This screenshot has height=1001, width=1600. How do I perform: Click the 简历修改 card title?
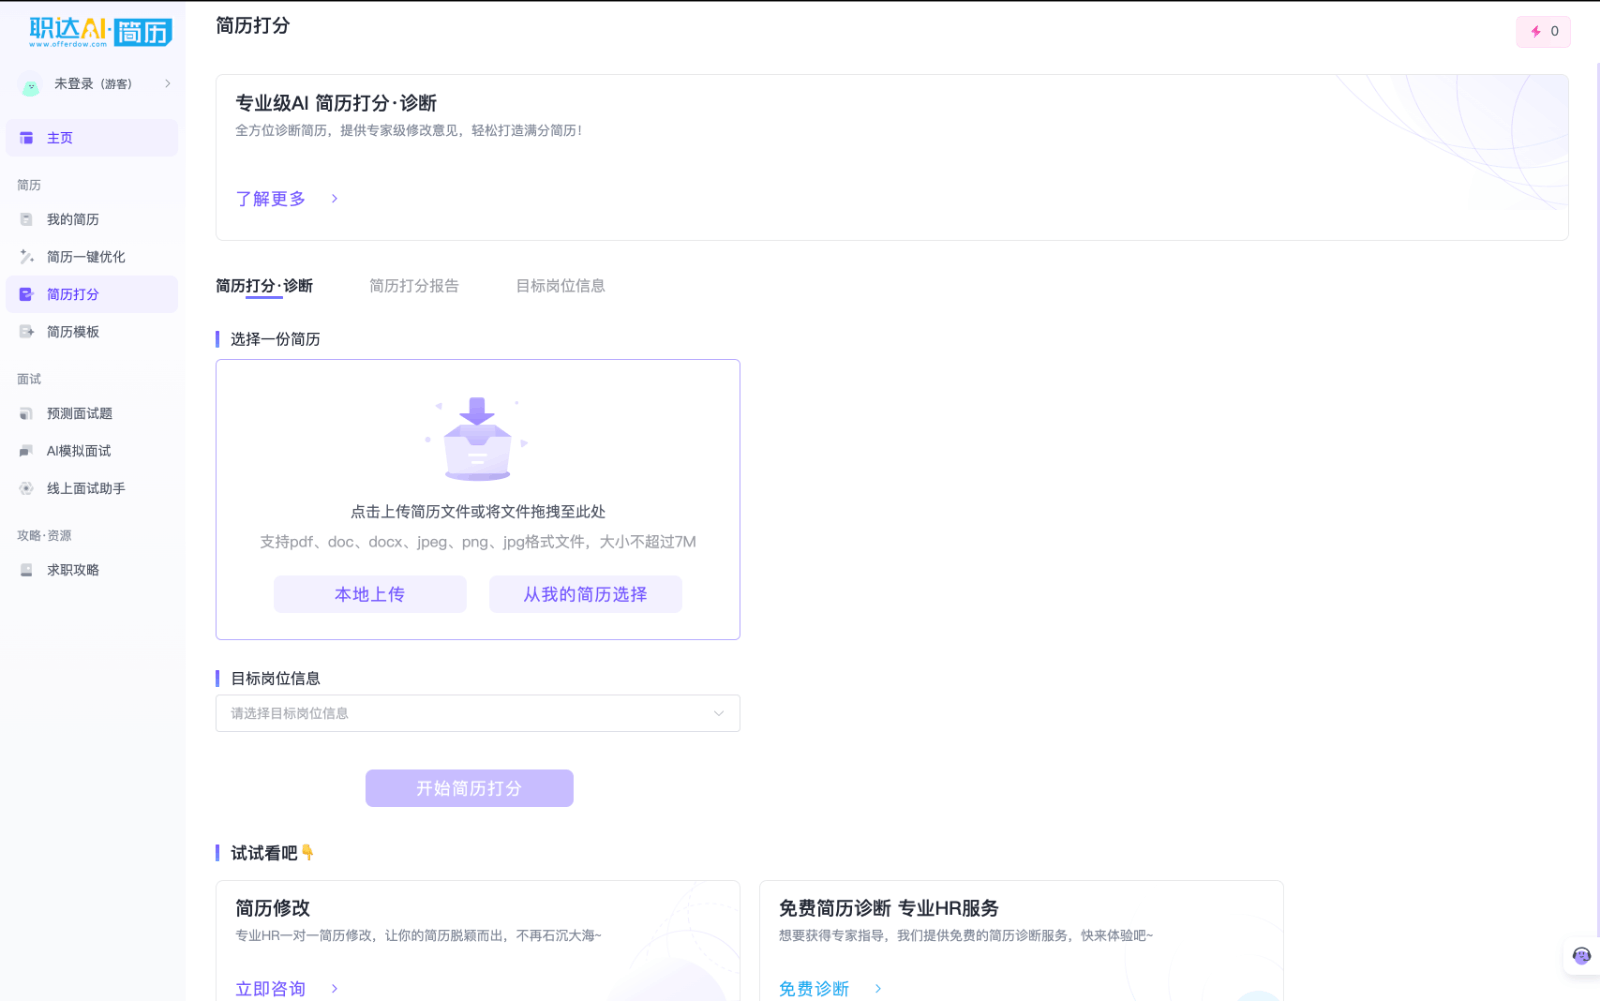tap(273, 908)
